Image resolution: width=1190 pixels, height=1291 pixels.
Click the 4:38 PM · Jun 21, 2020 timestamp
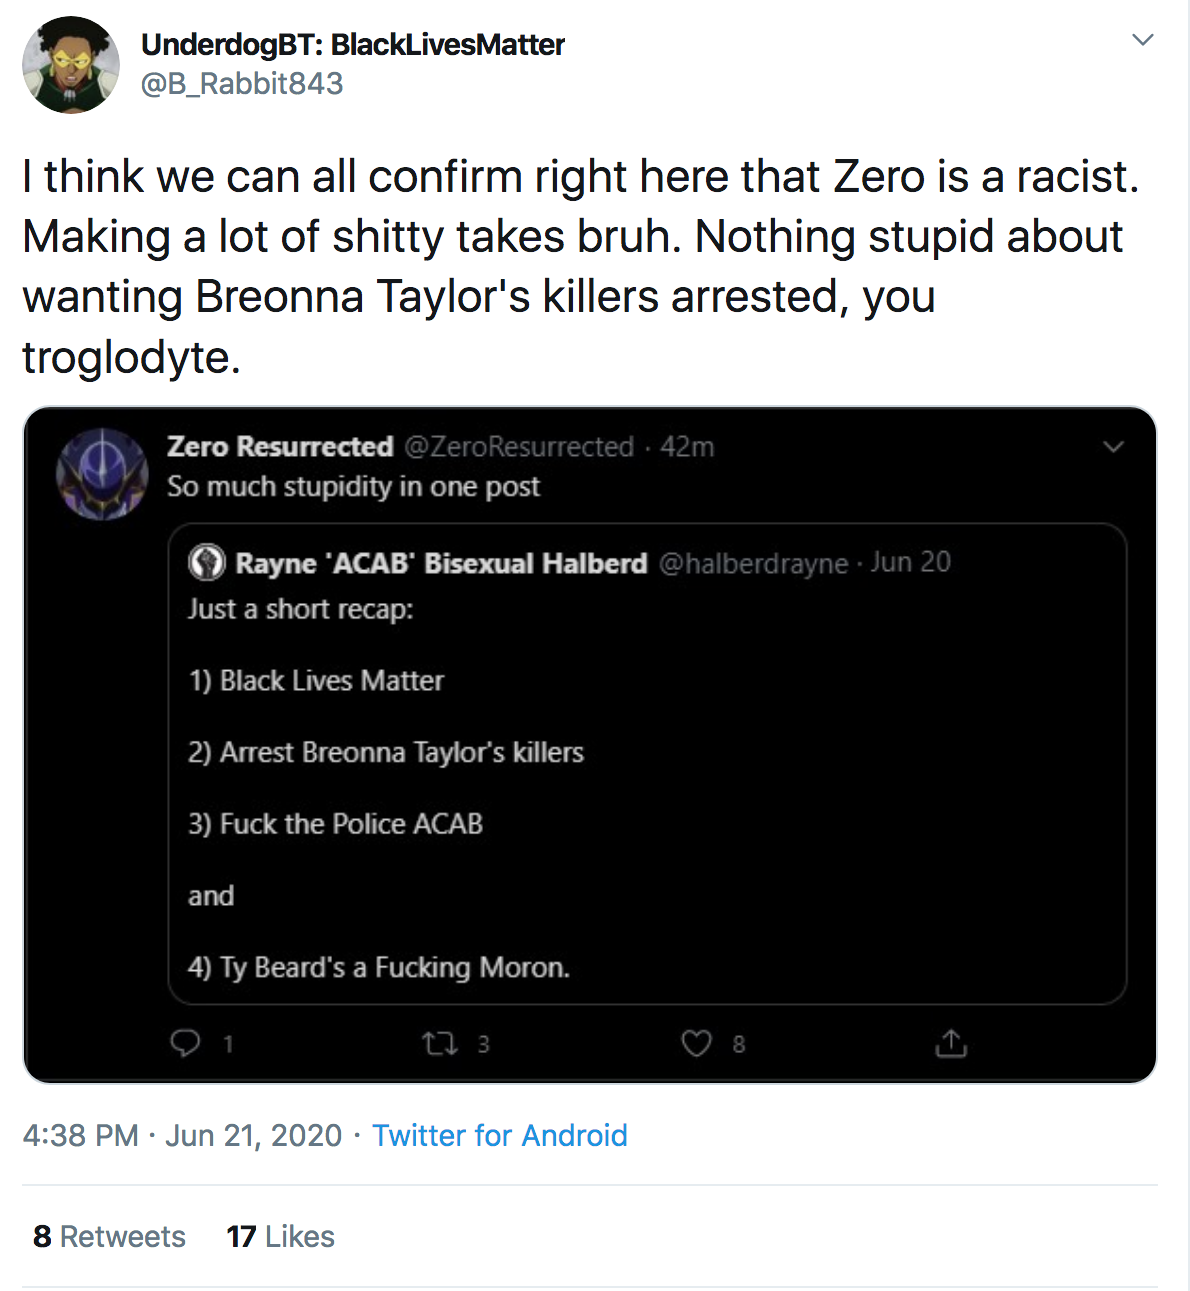click(182, 1135)
